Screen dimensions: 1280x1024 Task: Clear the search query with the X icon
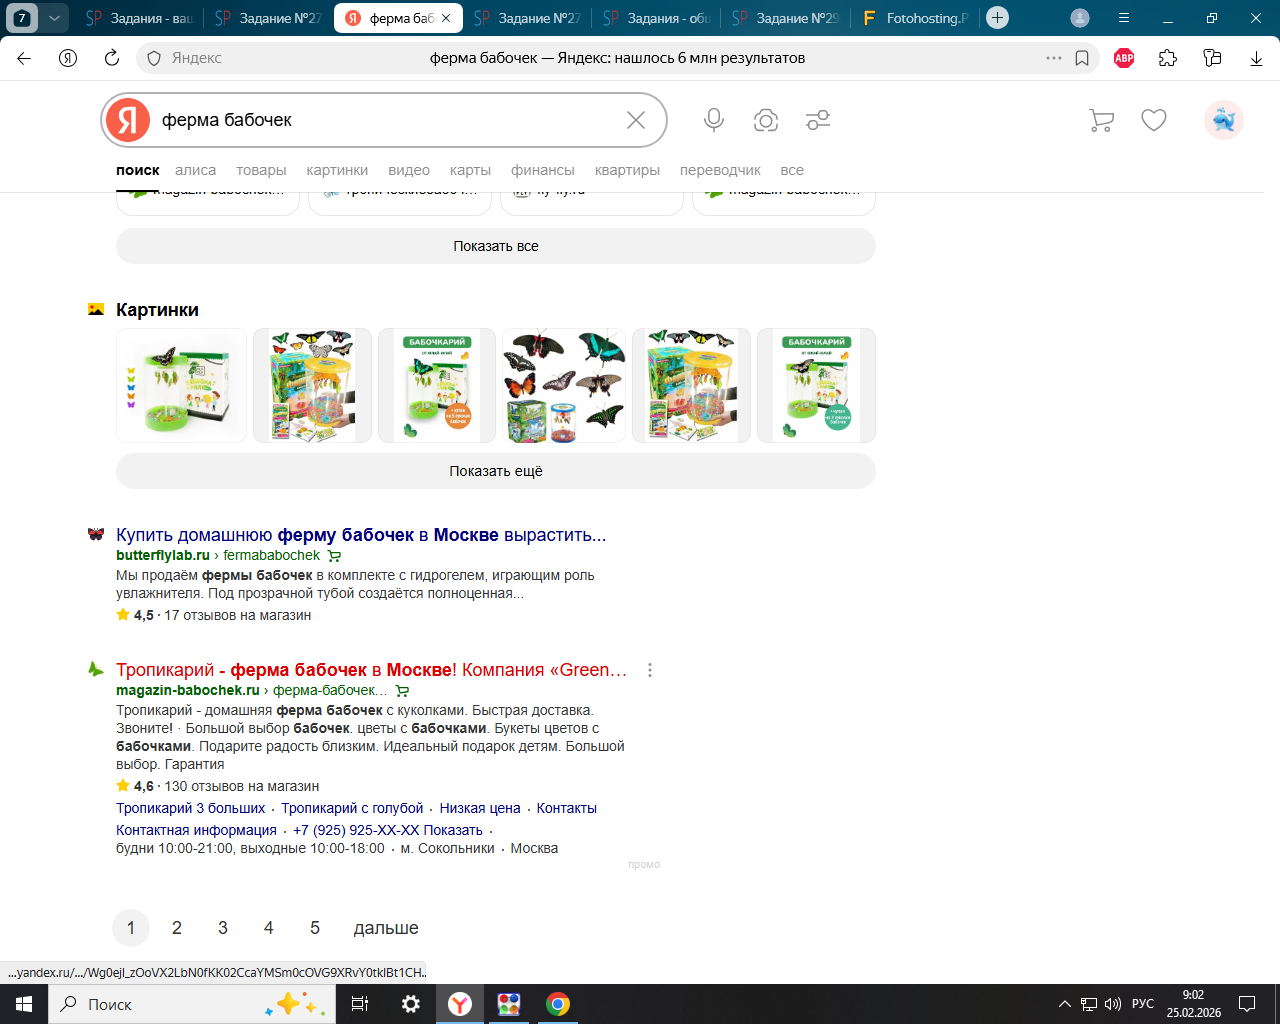pyautogui.click(x=636, y=120)
